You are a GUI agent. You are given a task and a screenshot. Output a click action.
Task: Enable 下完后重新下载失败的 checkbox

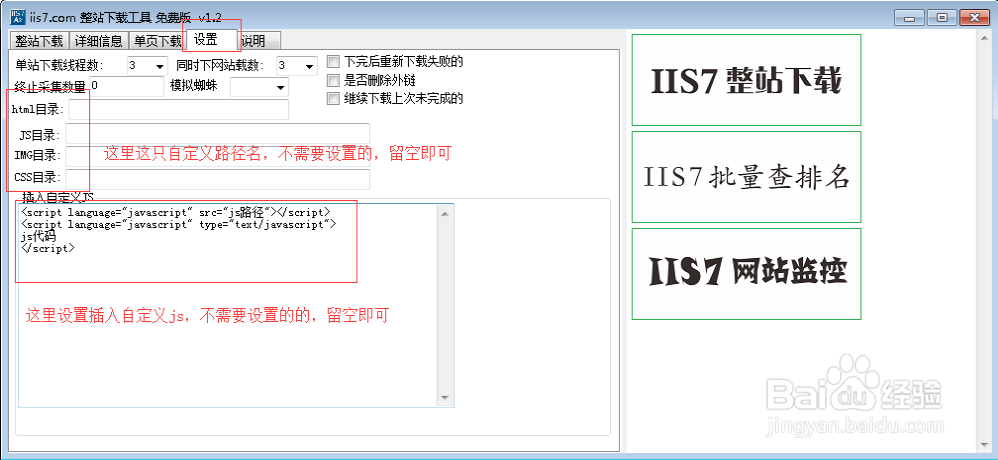pyautogui.click(x=334, y=62)
